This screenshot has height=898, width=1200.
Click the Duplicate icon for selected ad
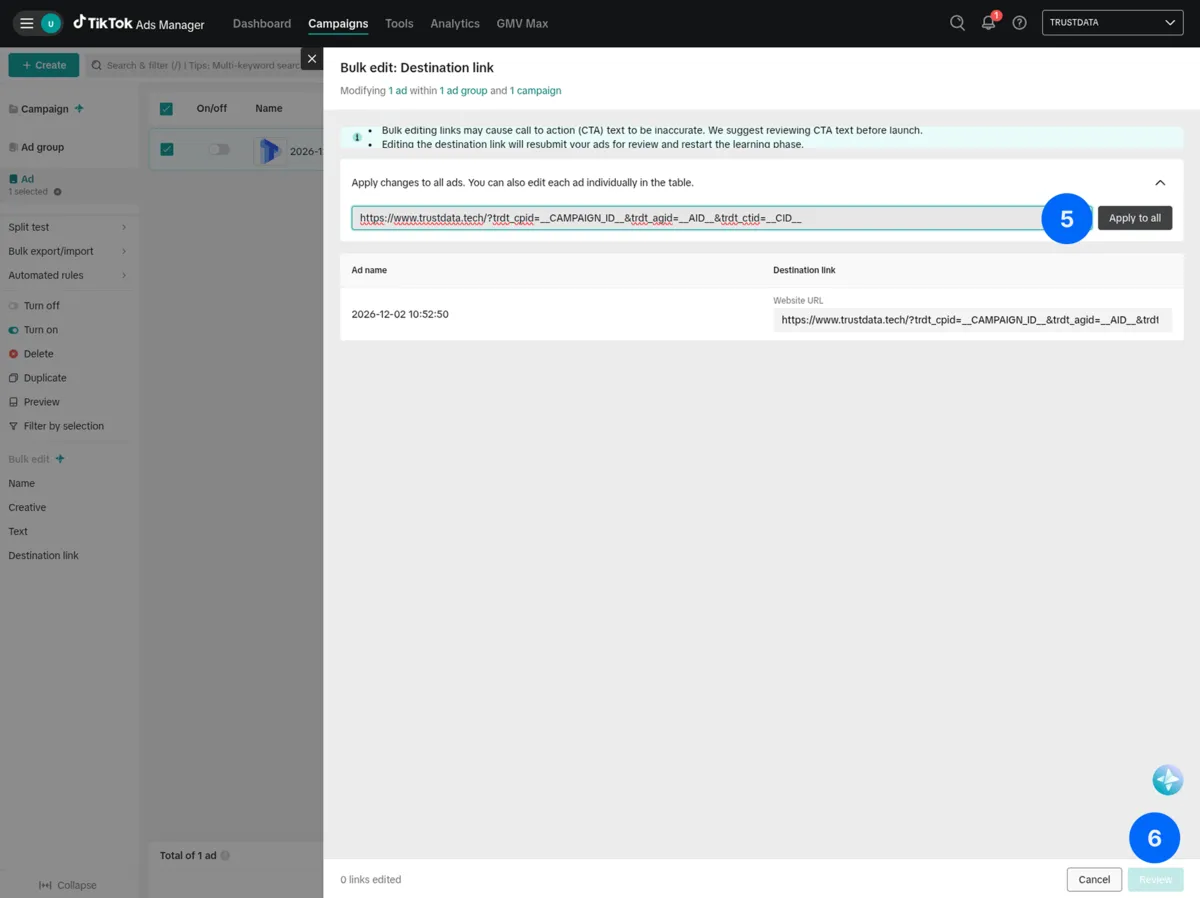pyautogui.click(x=16, y=377)
